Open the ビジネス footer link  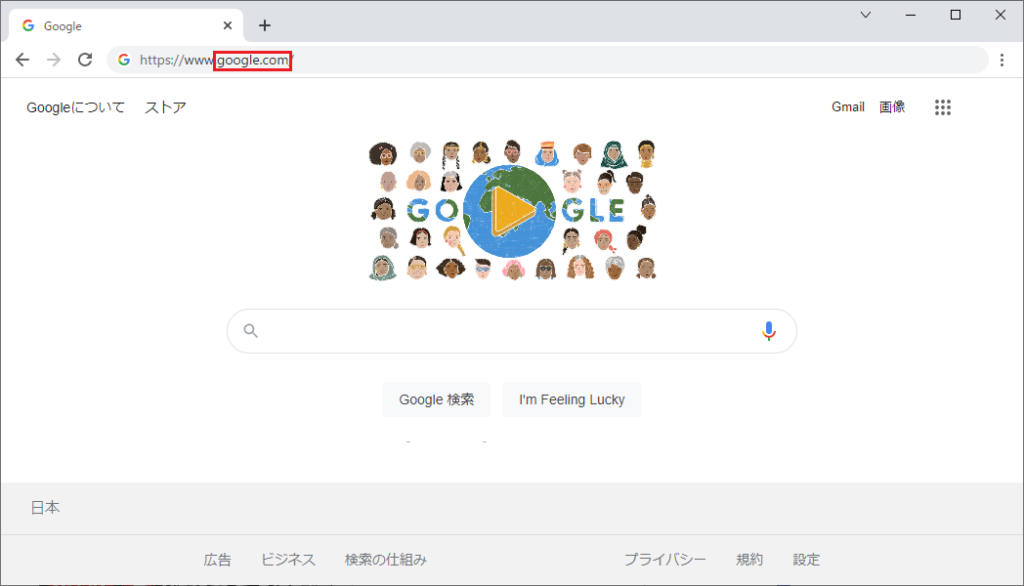[x=288, y=560]
